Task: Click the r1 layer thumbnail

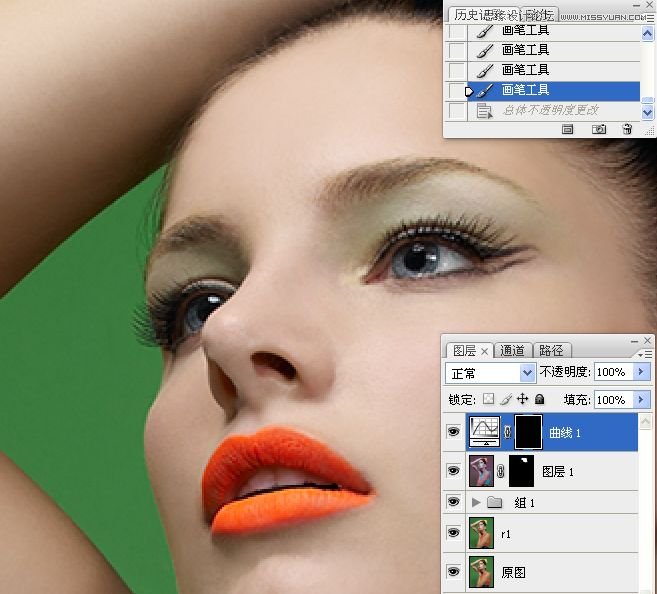Action: click(481, 533)
